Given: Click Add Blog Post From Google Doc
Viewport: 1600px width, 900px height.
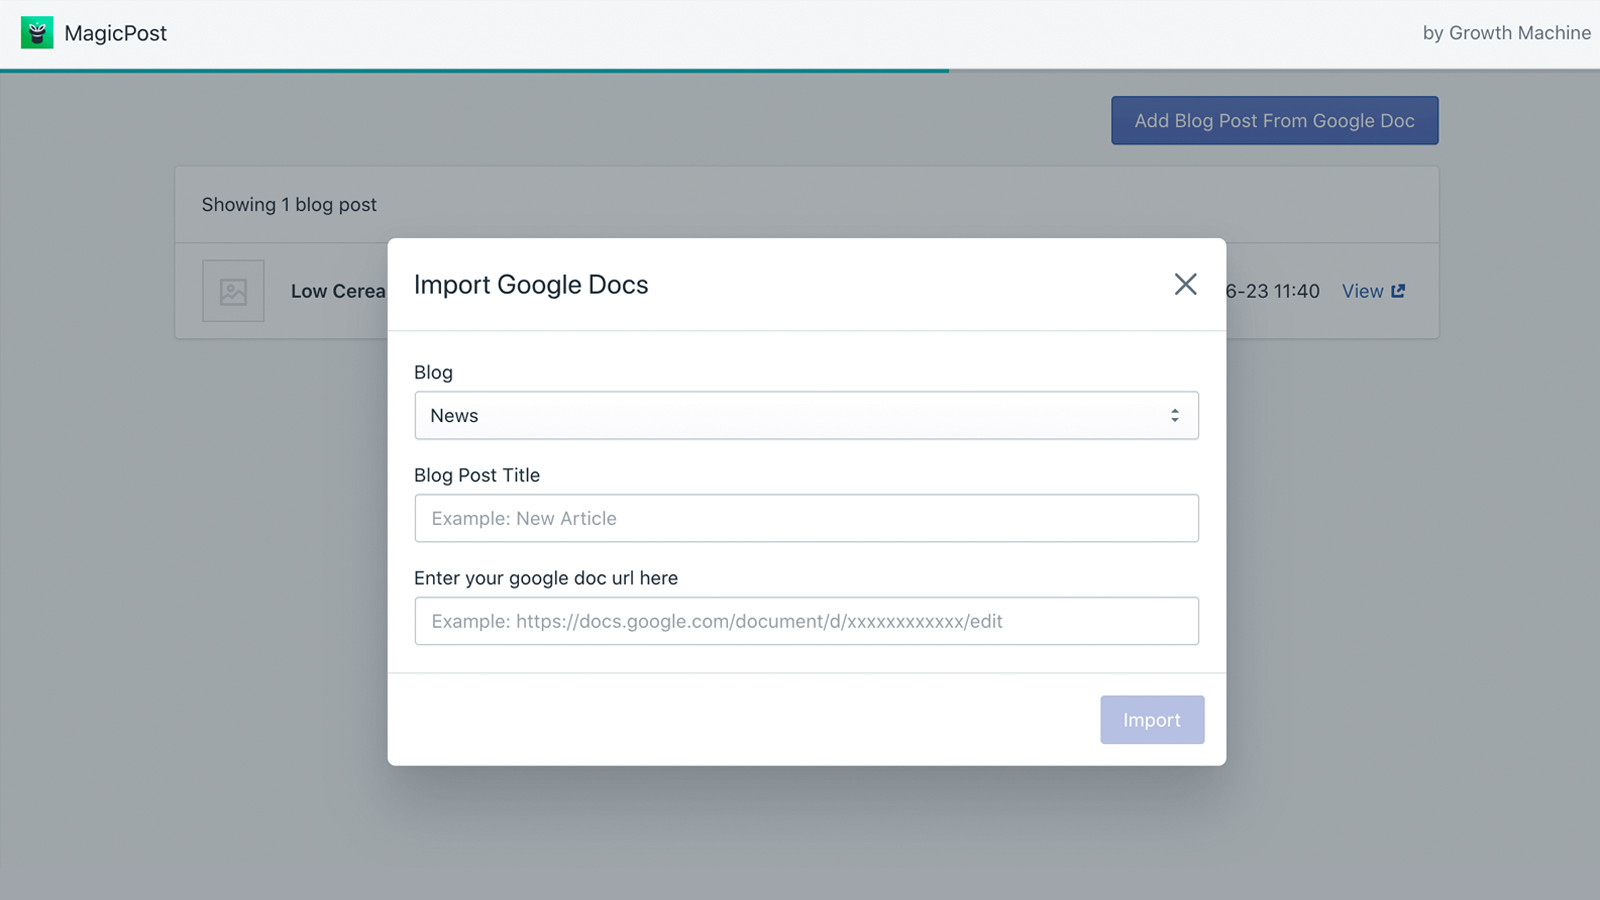Looking at the screenshot, I should tap(1274, 121).
